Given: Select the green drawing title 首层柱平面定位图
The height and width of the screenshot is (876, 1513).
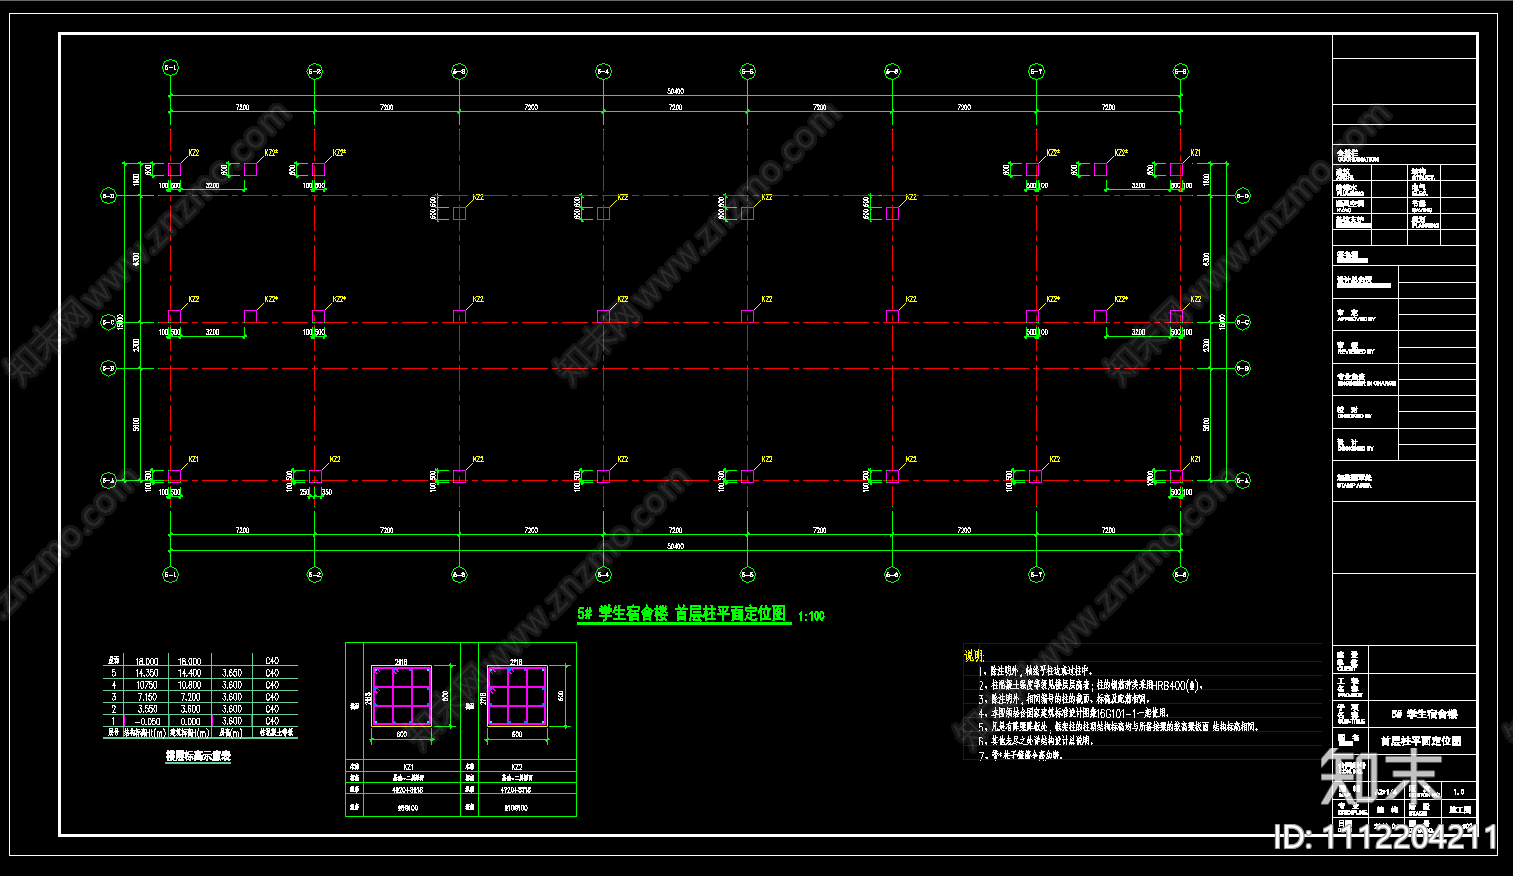Looking at the screenshot, I should click(731, 614).
